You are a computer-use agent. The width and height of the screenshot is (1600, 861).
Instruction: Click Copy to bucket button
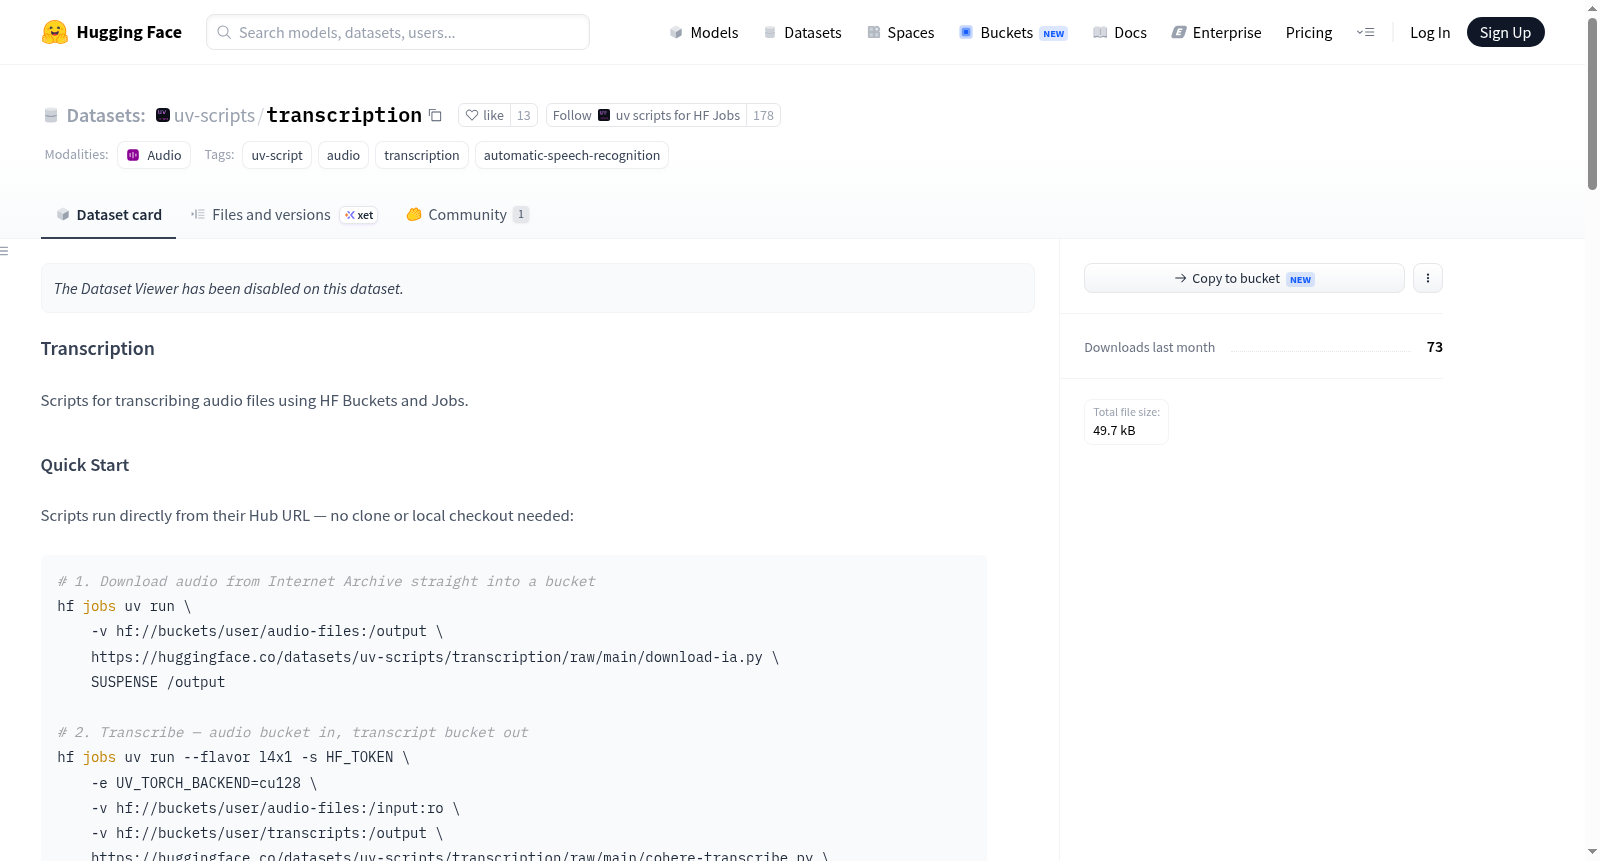pyautogui.click(x=1244, y=278)
